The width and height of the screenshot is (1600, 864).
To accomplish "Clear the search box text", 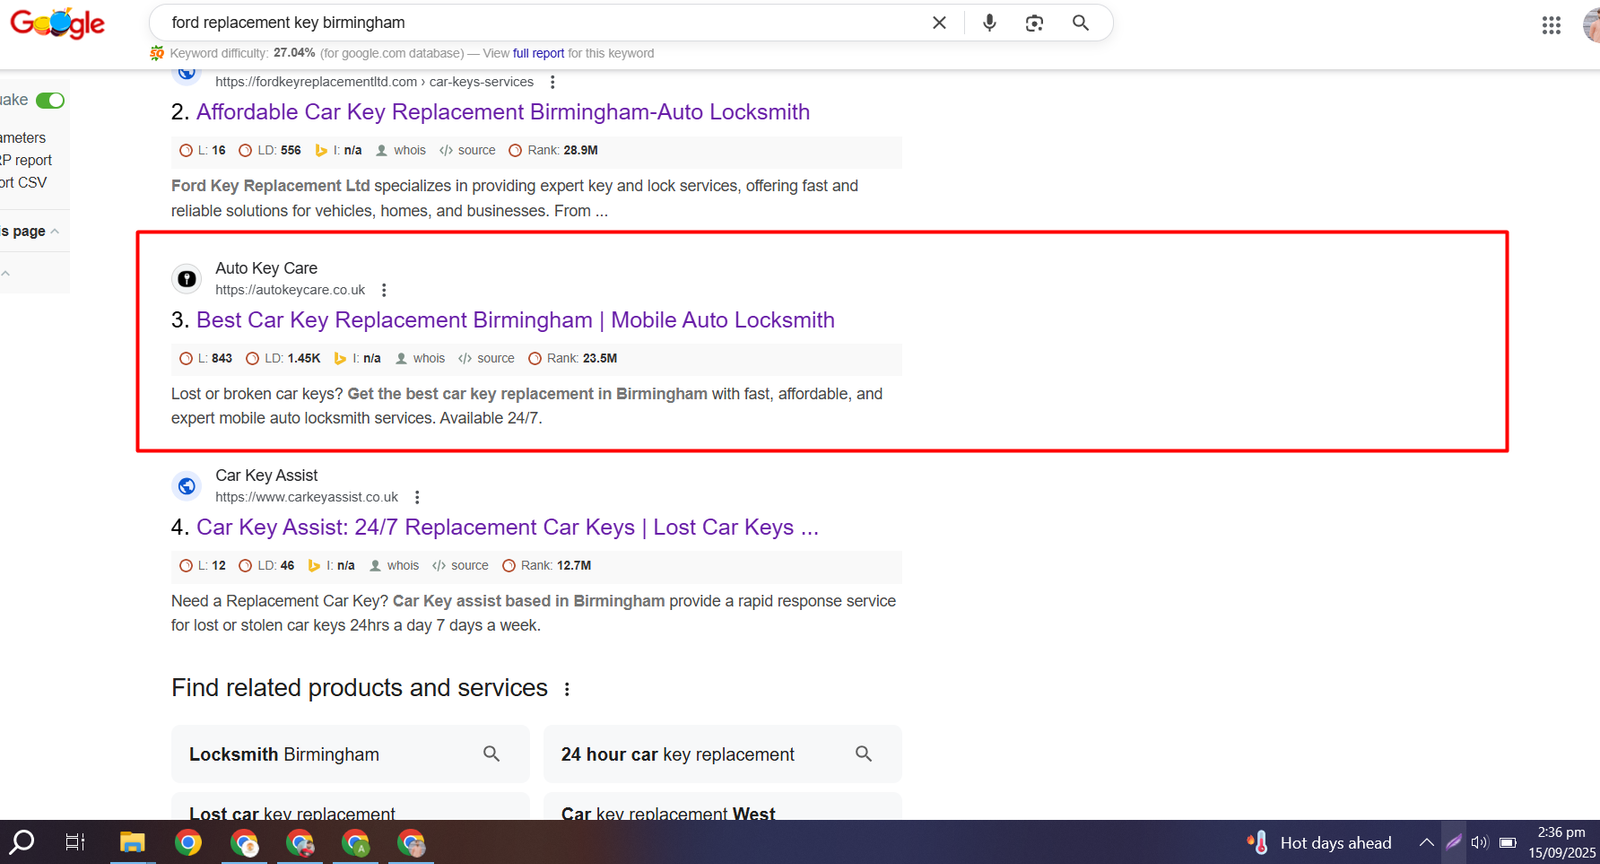I will [939, 23].
